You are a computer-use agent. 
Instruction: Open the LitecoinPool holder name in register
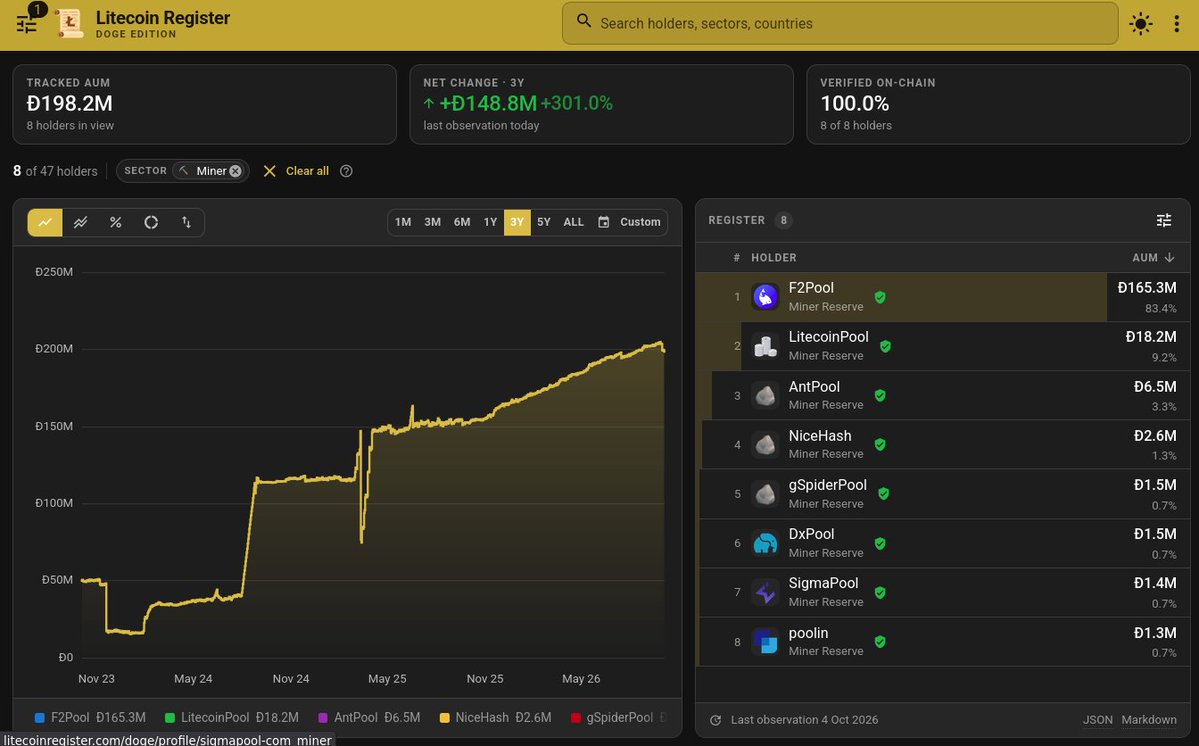click(828, 337)
